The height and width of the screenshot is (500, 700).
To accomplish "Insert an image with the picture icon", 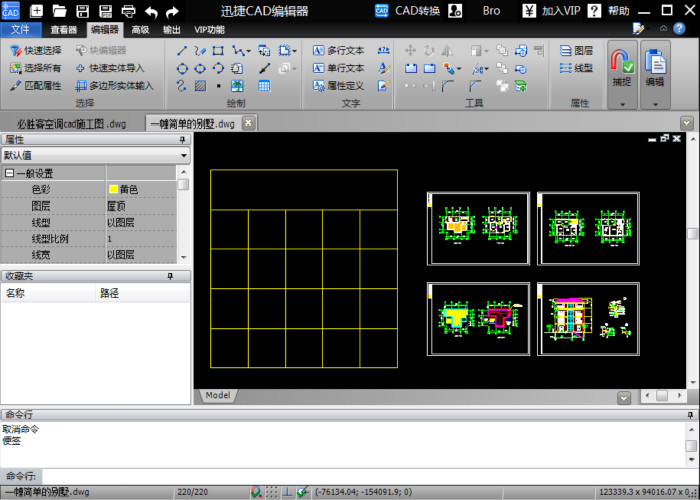I will (237, 85).
